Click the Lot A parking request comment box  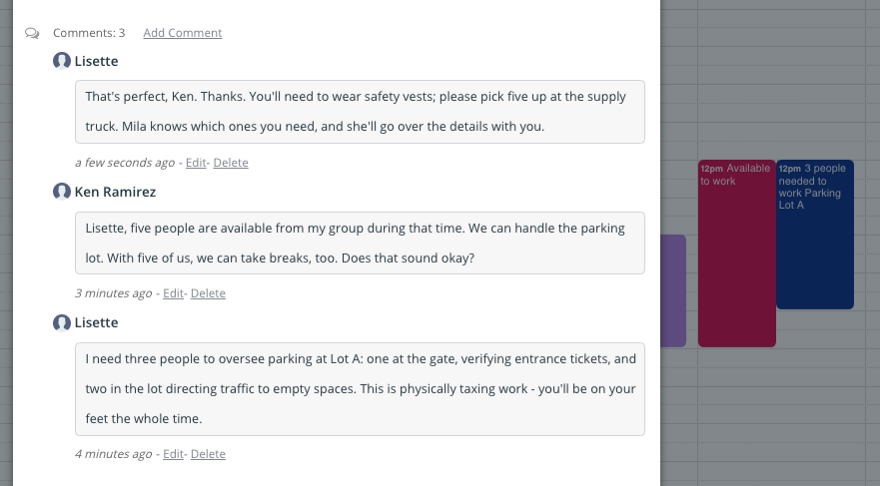tap(360, 389)
